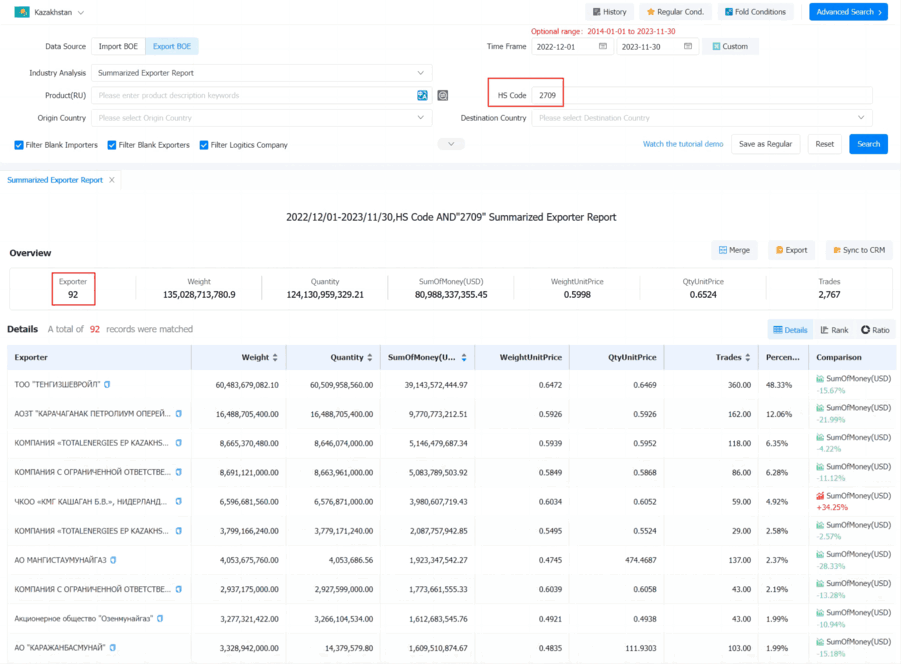This screenshot has height=664, width=901.
Task: Disable Filter Logistics Company checkbox
Action: (204, 145)
